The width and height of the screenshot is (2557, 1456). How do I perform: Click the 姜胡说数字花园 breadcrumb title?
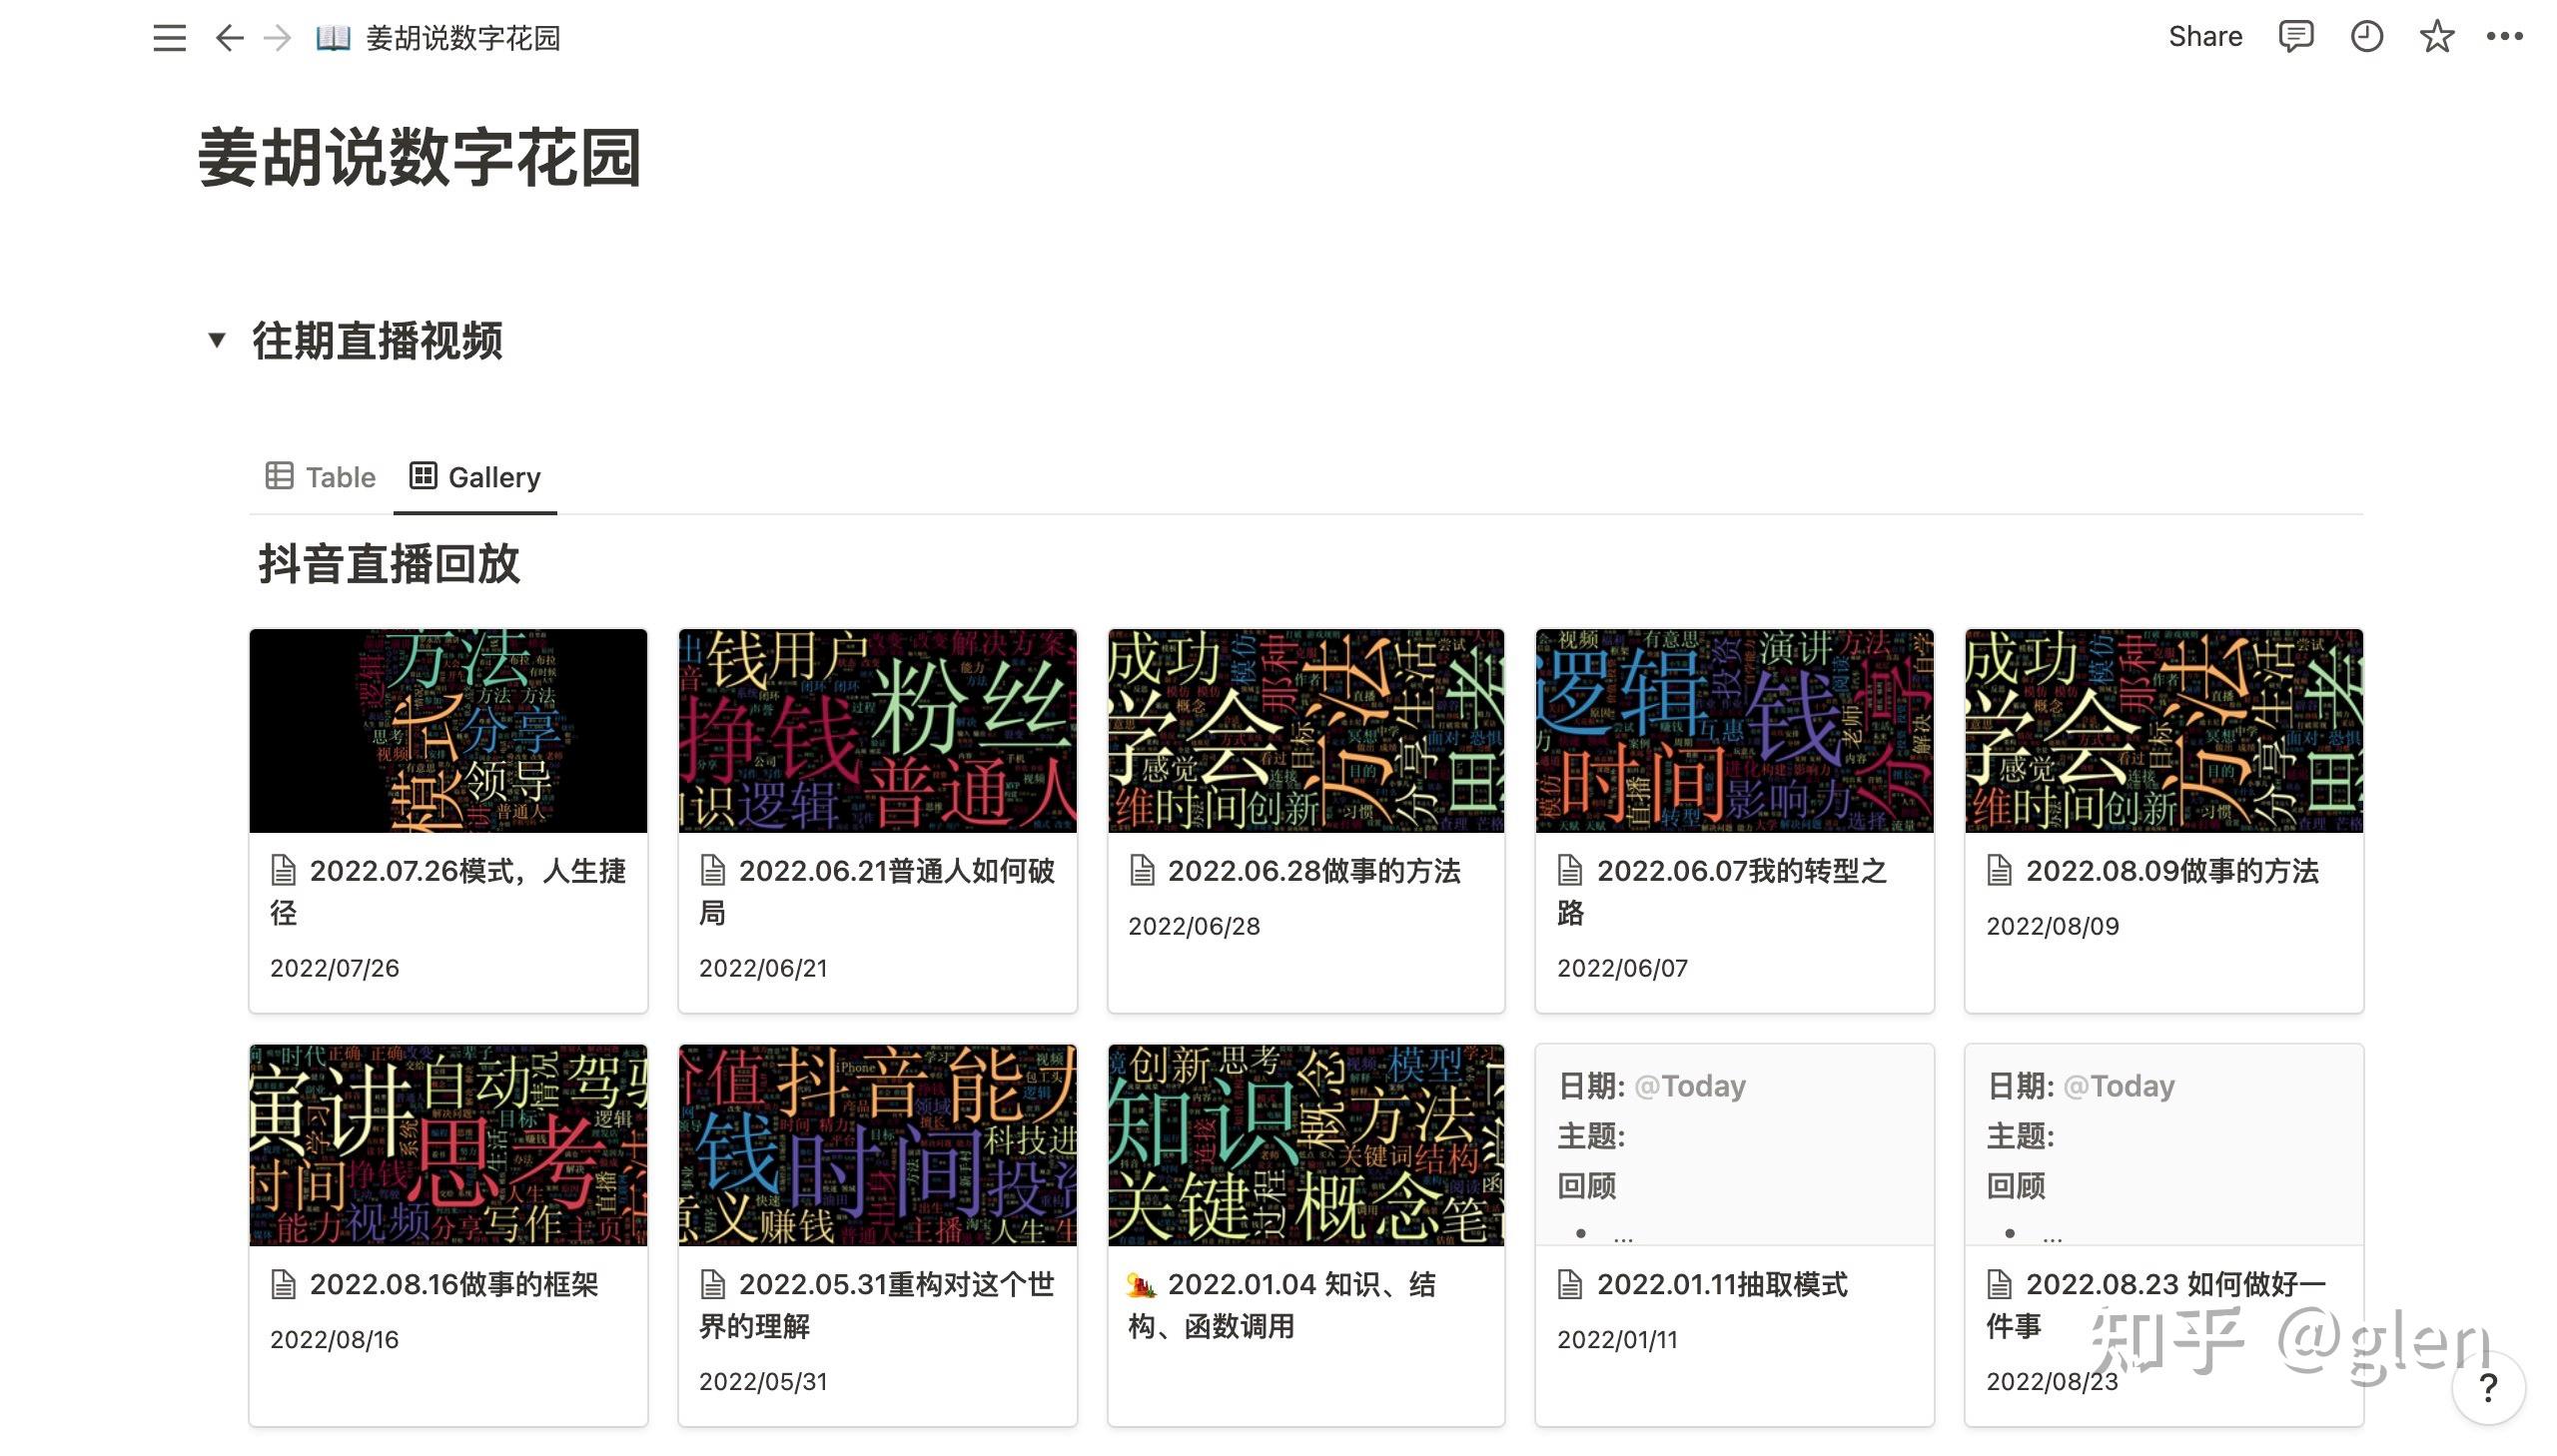[x=463, y=38]
